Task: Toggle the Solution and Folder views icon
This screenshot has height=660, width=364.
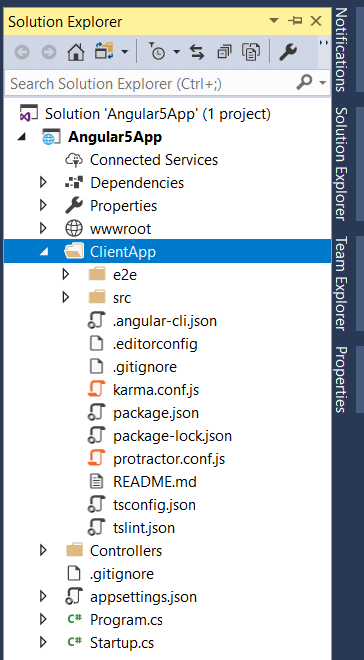Action: 102,52
